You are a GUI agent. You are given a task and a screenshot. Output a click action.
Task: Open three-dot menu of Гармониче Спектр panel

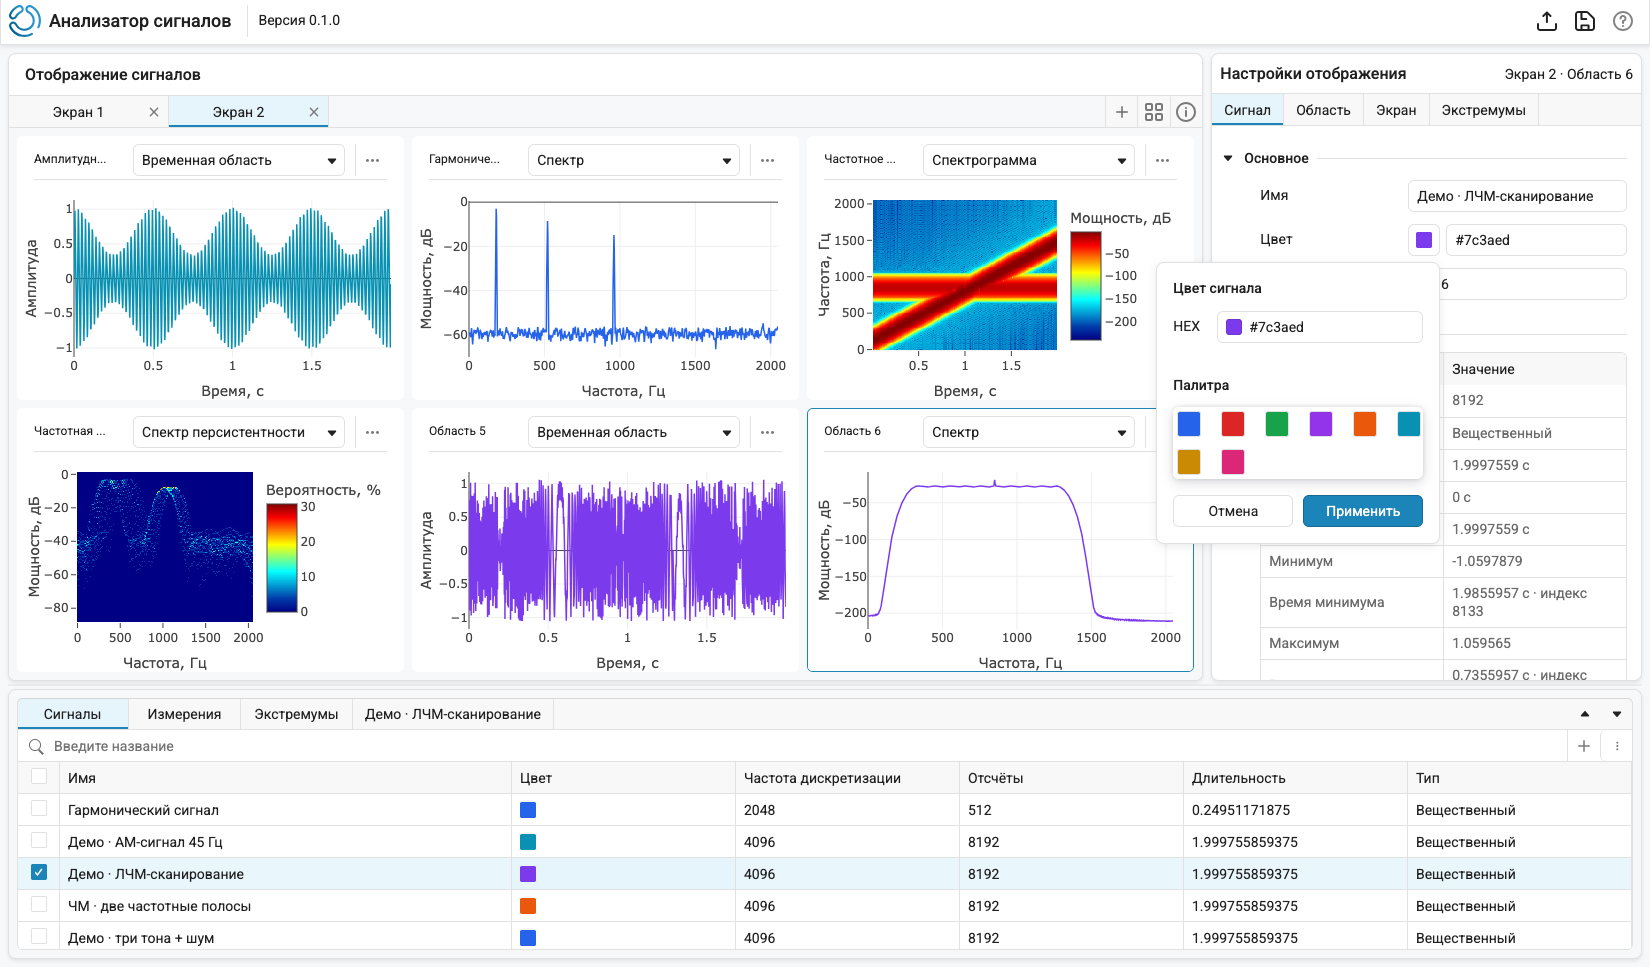[x=767, y=160]
